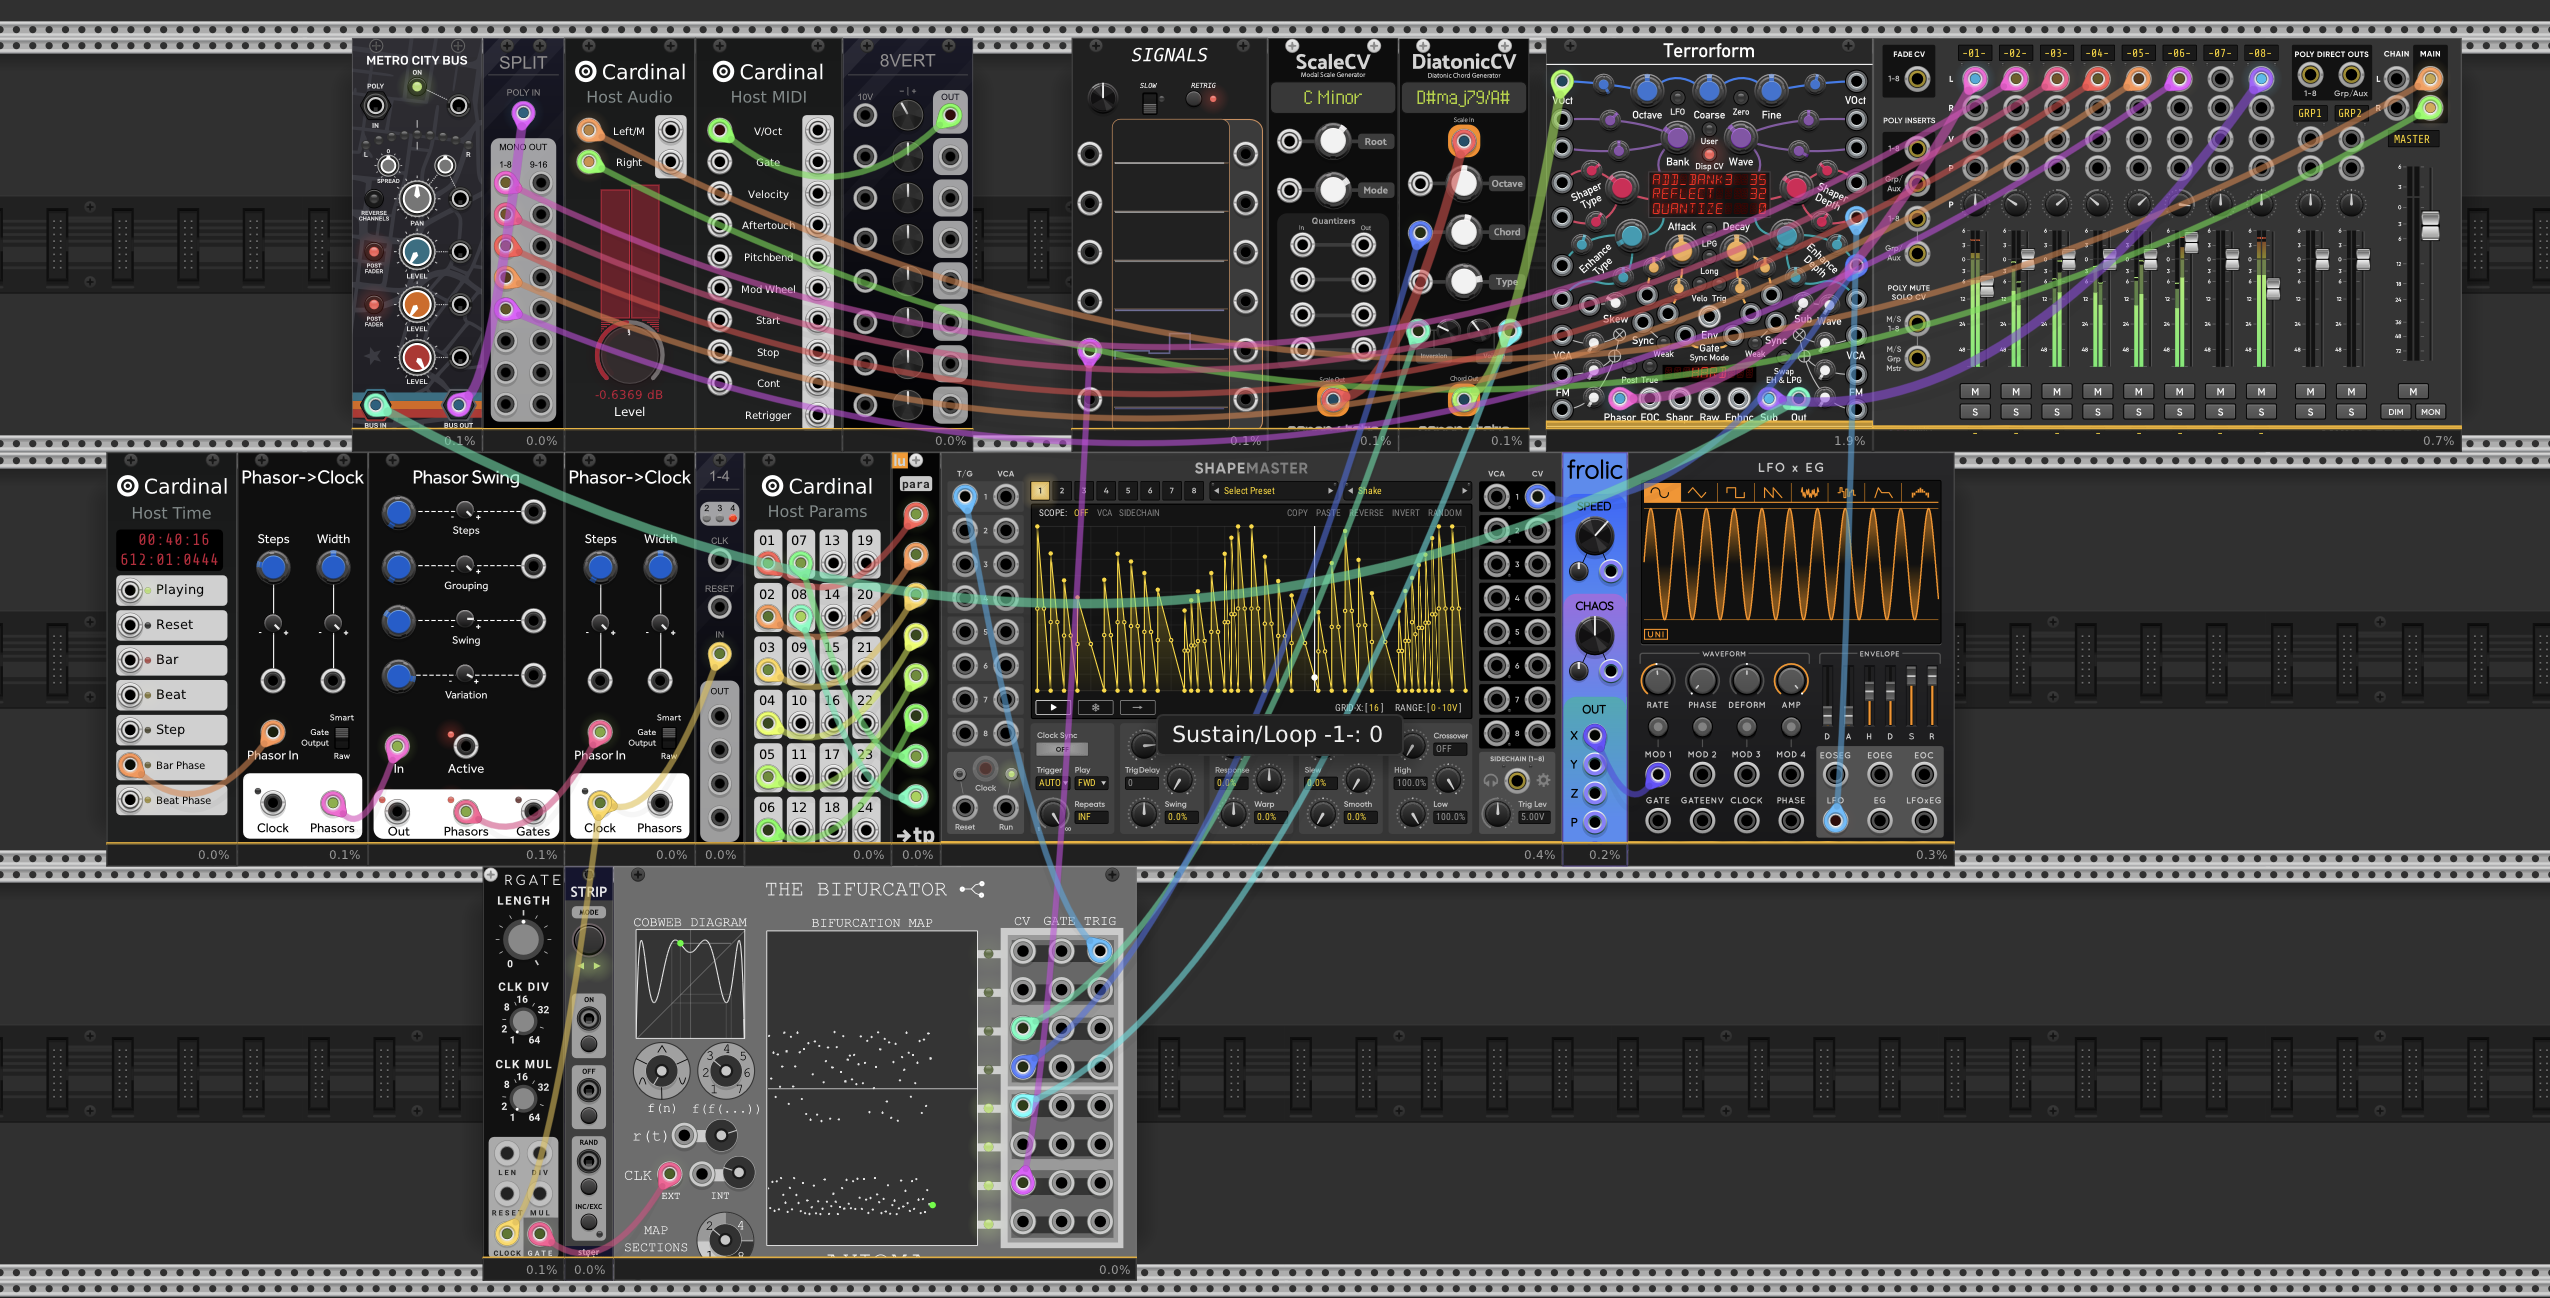The image size is (2550, 1298).
Task: Click INVERT in the ShapeMaster scope bar
Action: (x=1405, y=513)
